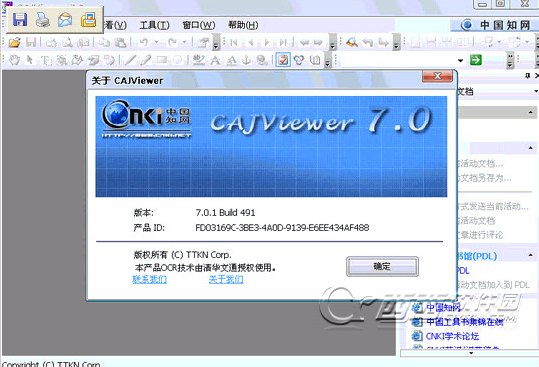The width and height of the screenshot is (539, 367).
Task: Select the straight Line drawing tool
Action: coord(130,60)
